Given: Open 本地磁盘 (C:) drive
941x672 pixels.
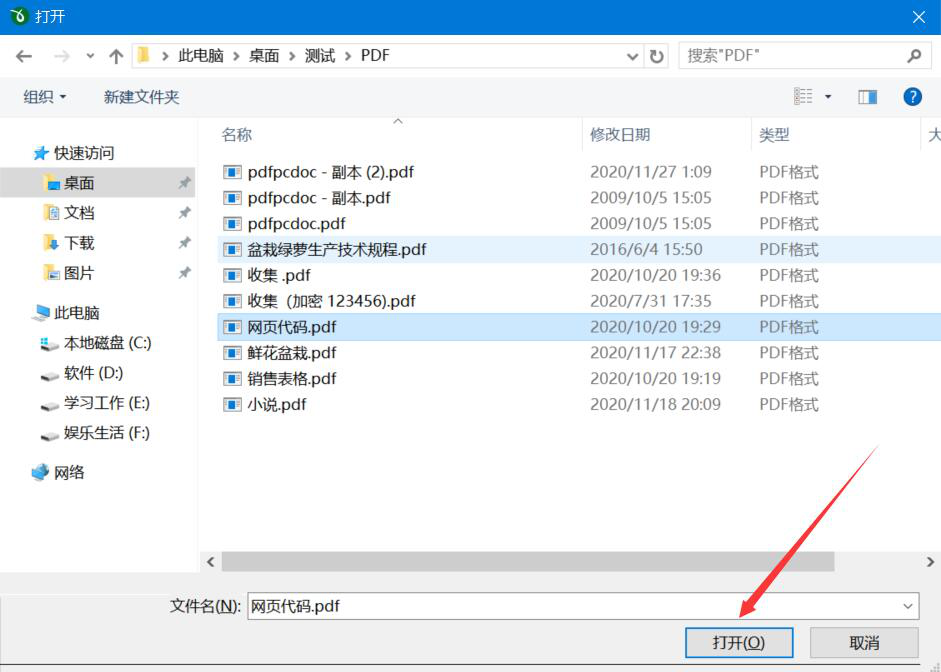Looking at the screenshot, I should point(107,343).
